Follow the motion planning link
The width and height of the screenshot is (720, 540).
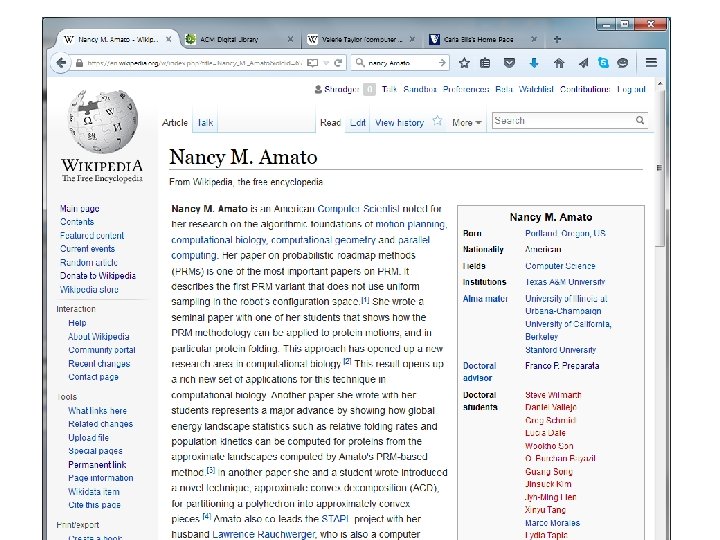[410, 224]
